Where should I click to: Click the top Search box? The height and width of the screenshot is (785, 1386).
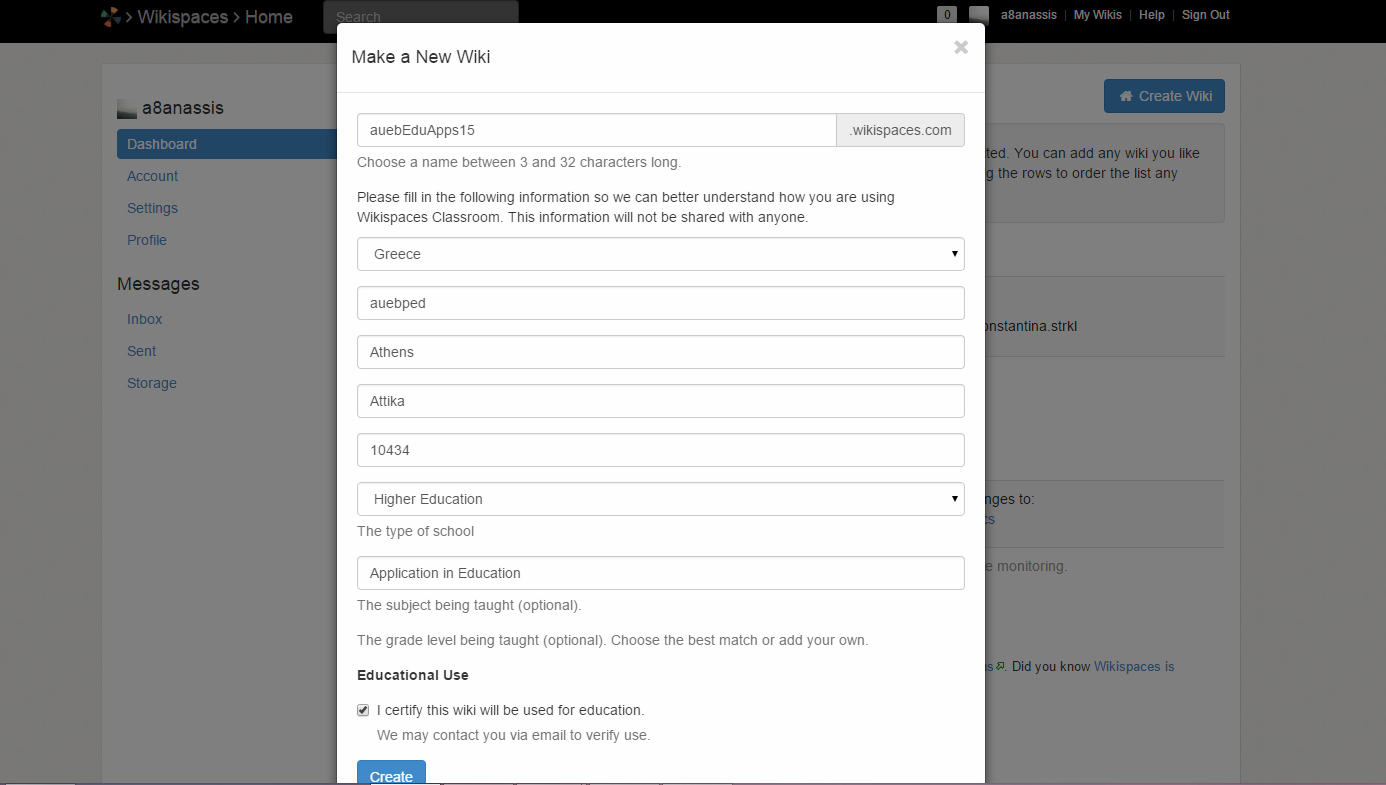click(420, 17)
